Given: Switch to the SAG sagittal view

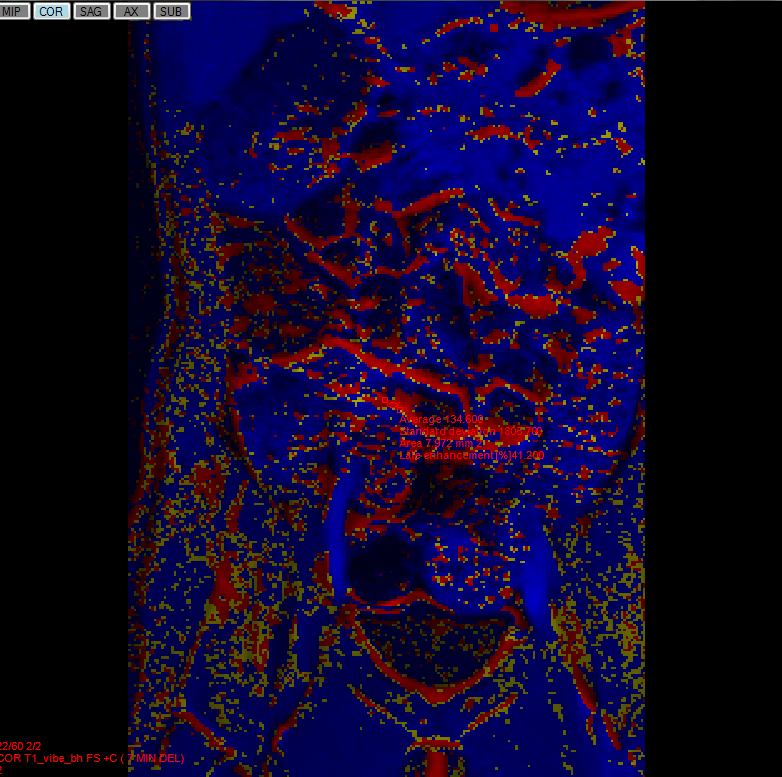Looking at the screenshot, I should click(92, 11).
